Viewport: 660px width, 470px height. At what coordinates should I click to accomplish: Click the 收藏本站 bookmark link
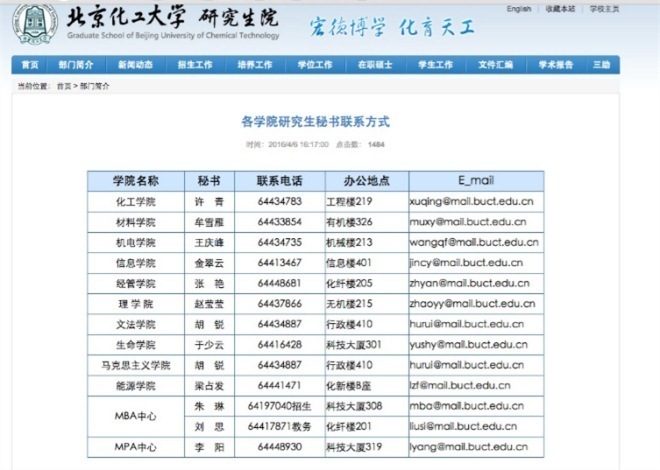(x=560, y=8)
